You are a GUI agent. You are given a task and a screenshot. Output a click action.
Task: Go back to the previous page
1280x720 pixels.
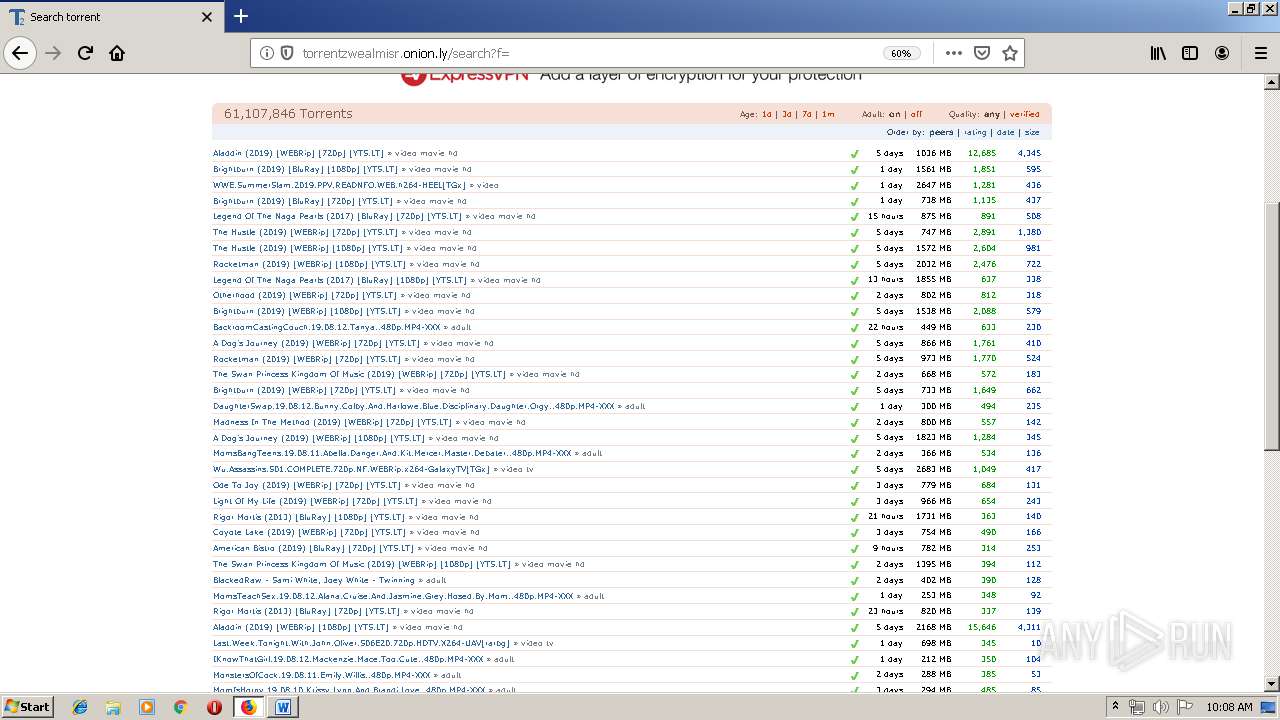(20, 53)
